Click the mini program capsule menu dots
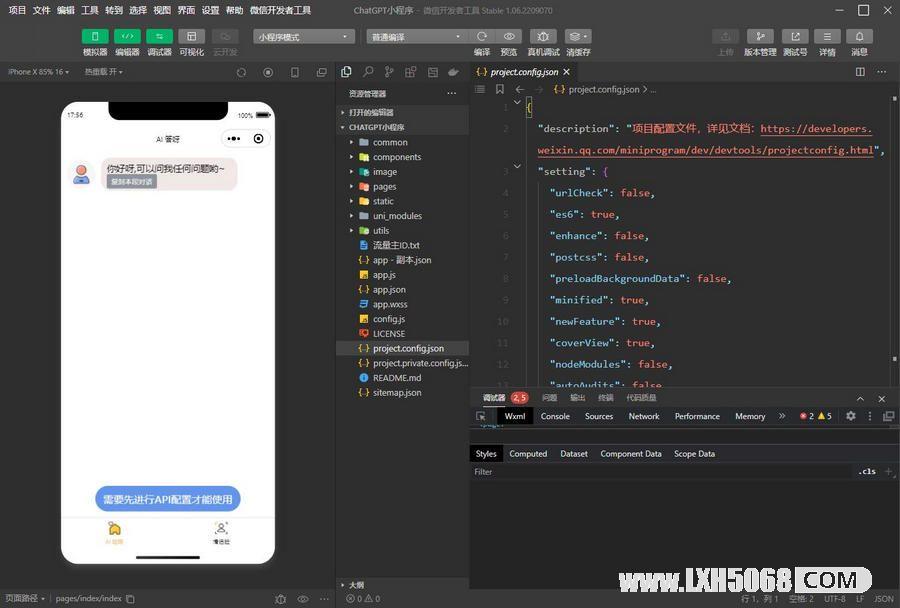900x608 pixels. [234, 138]
